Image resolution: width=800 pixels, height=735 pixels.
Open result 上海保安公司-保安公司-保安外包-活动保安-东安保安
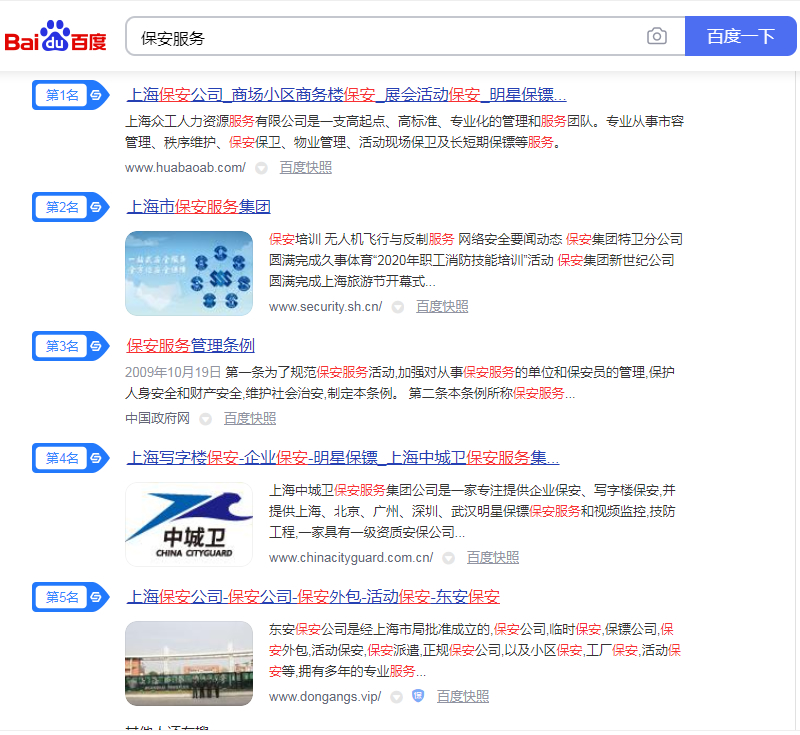(x=313, y=597)
